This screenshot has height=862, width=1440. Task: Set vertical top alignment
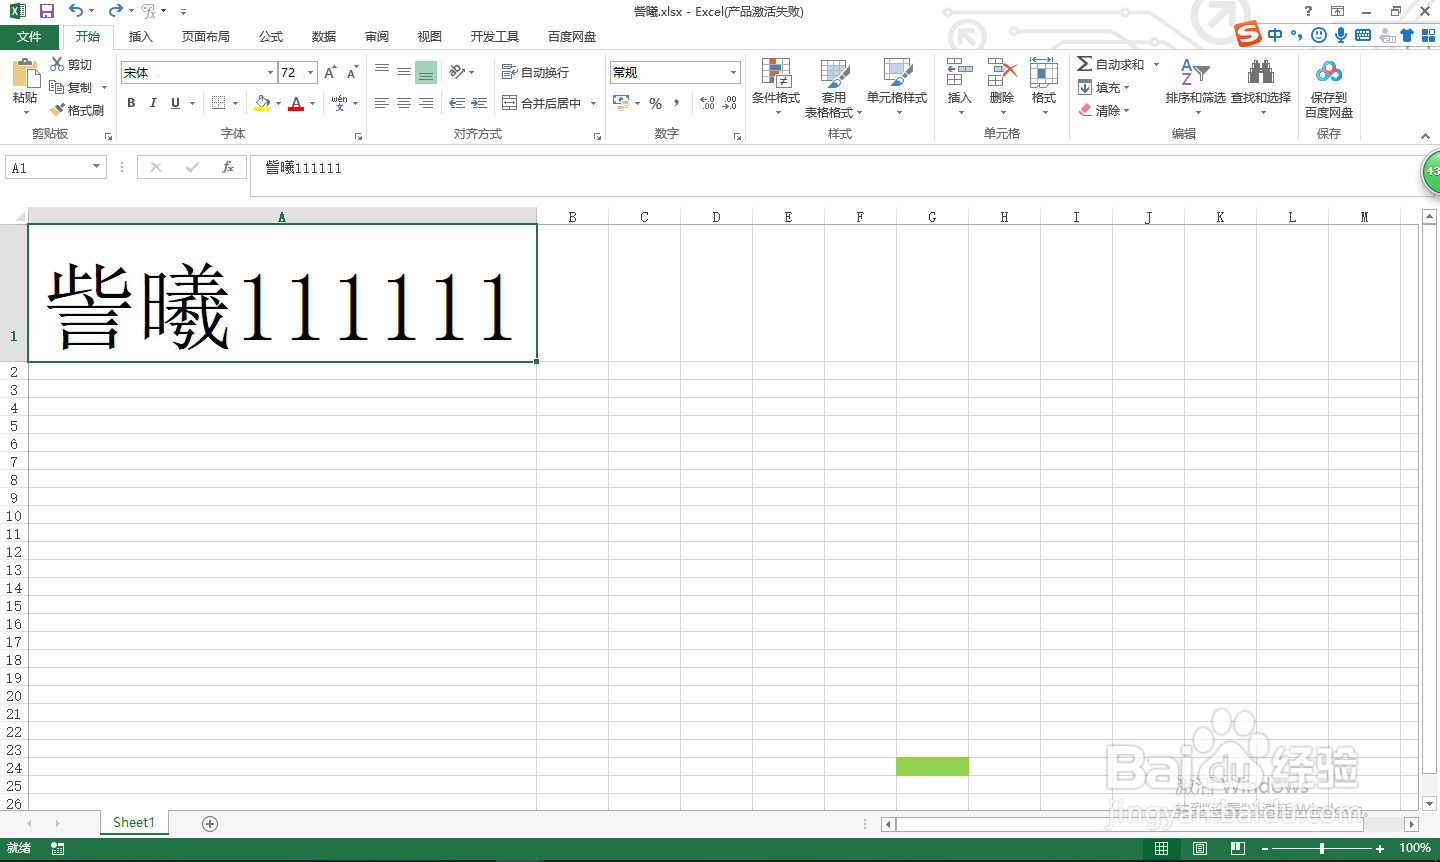[x=382, y=71]
